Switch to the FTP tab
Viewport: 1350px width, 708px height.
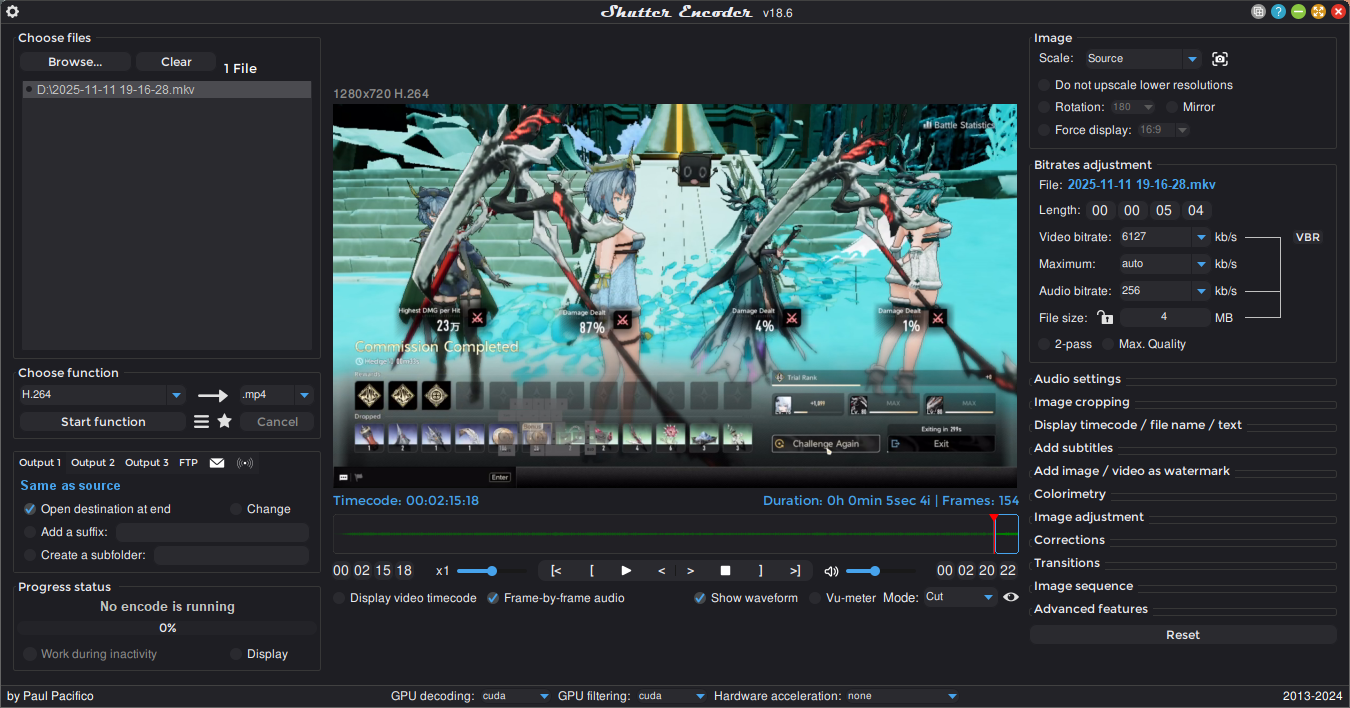point(188,463)
